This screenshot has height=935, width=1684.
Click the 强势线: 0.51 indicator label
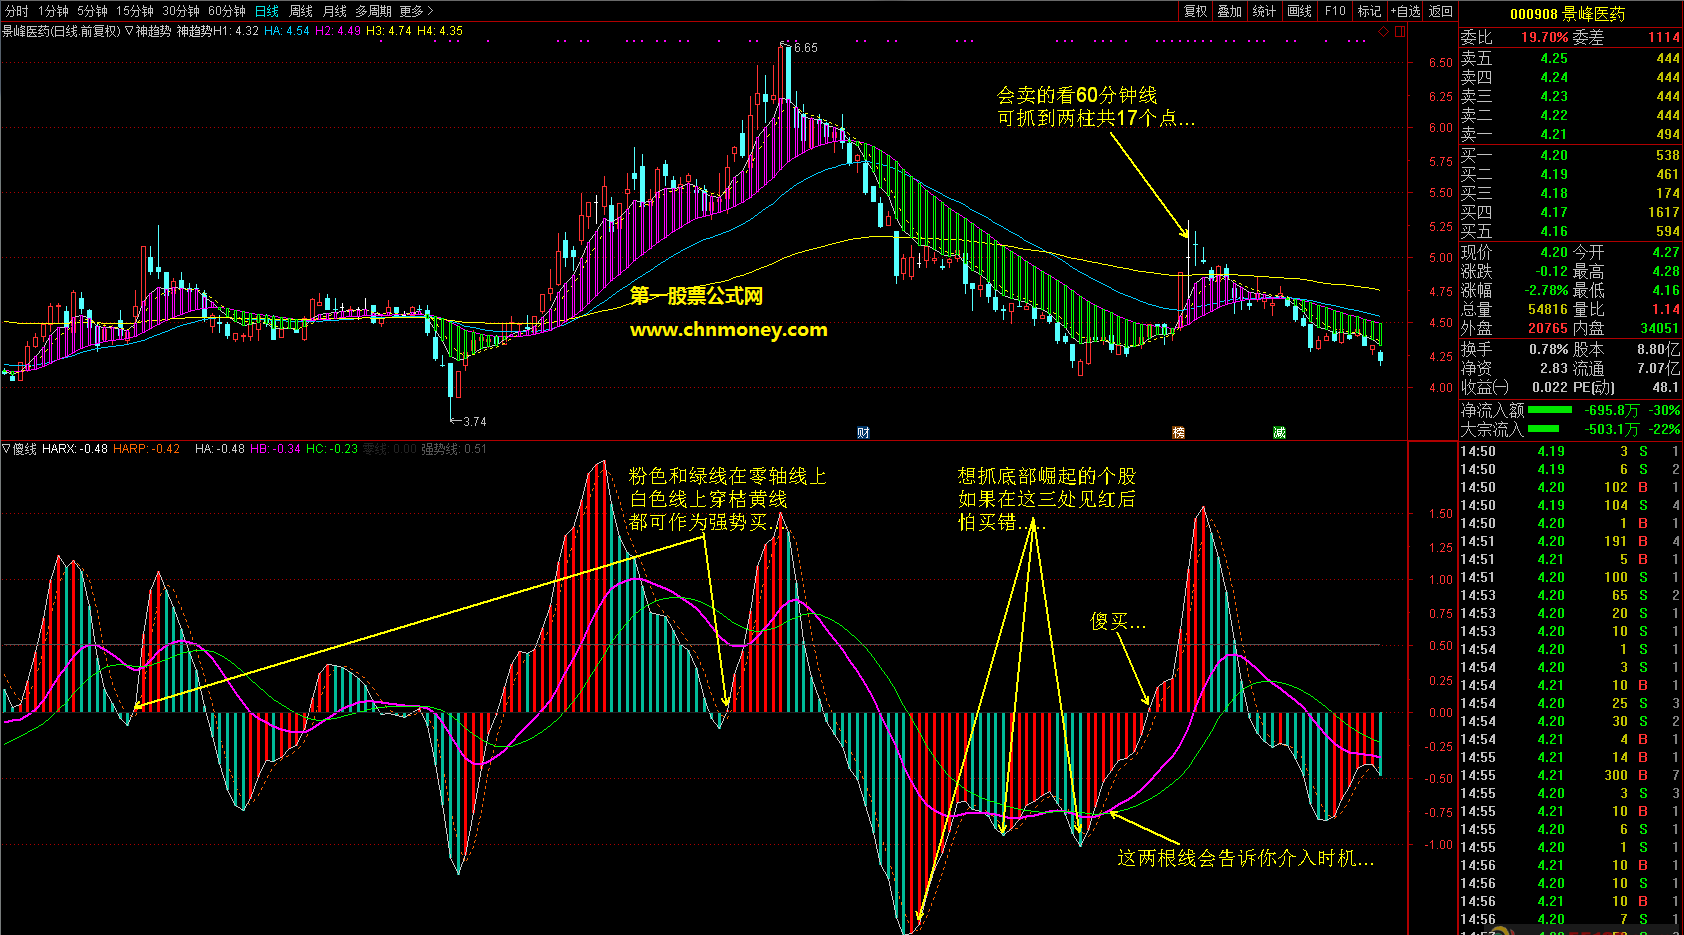pos(454,449)
